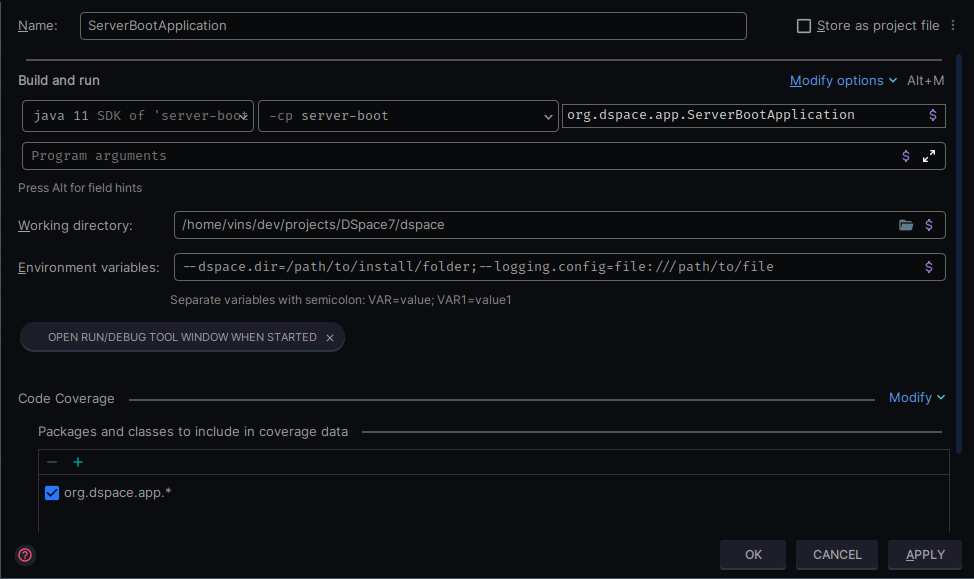This screenshot has width=974, height=579.
Task: Browse for Working directory via folder icon
Action: coord(906,225)
